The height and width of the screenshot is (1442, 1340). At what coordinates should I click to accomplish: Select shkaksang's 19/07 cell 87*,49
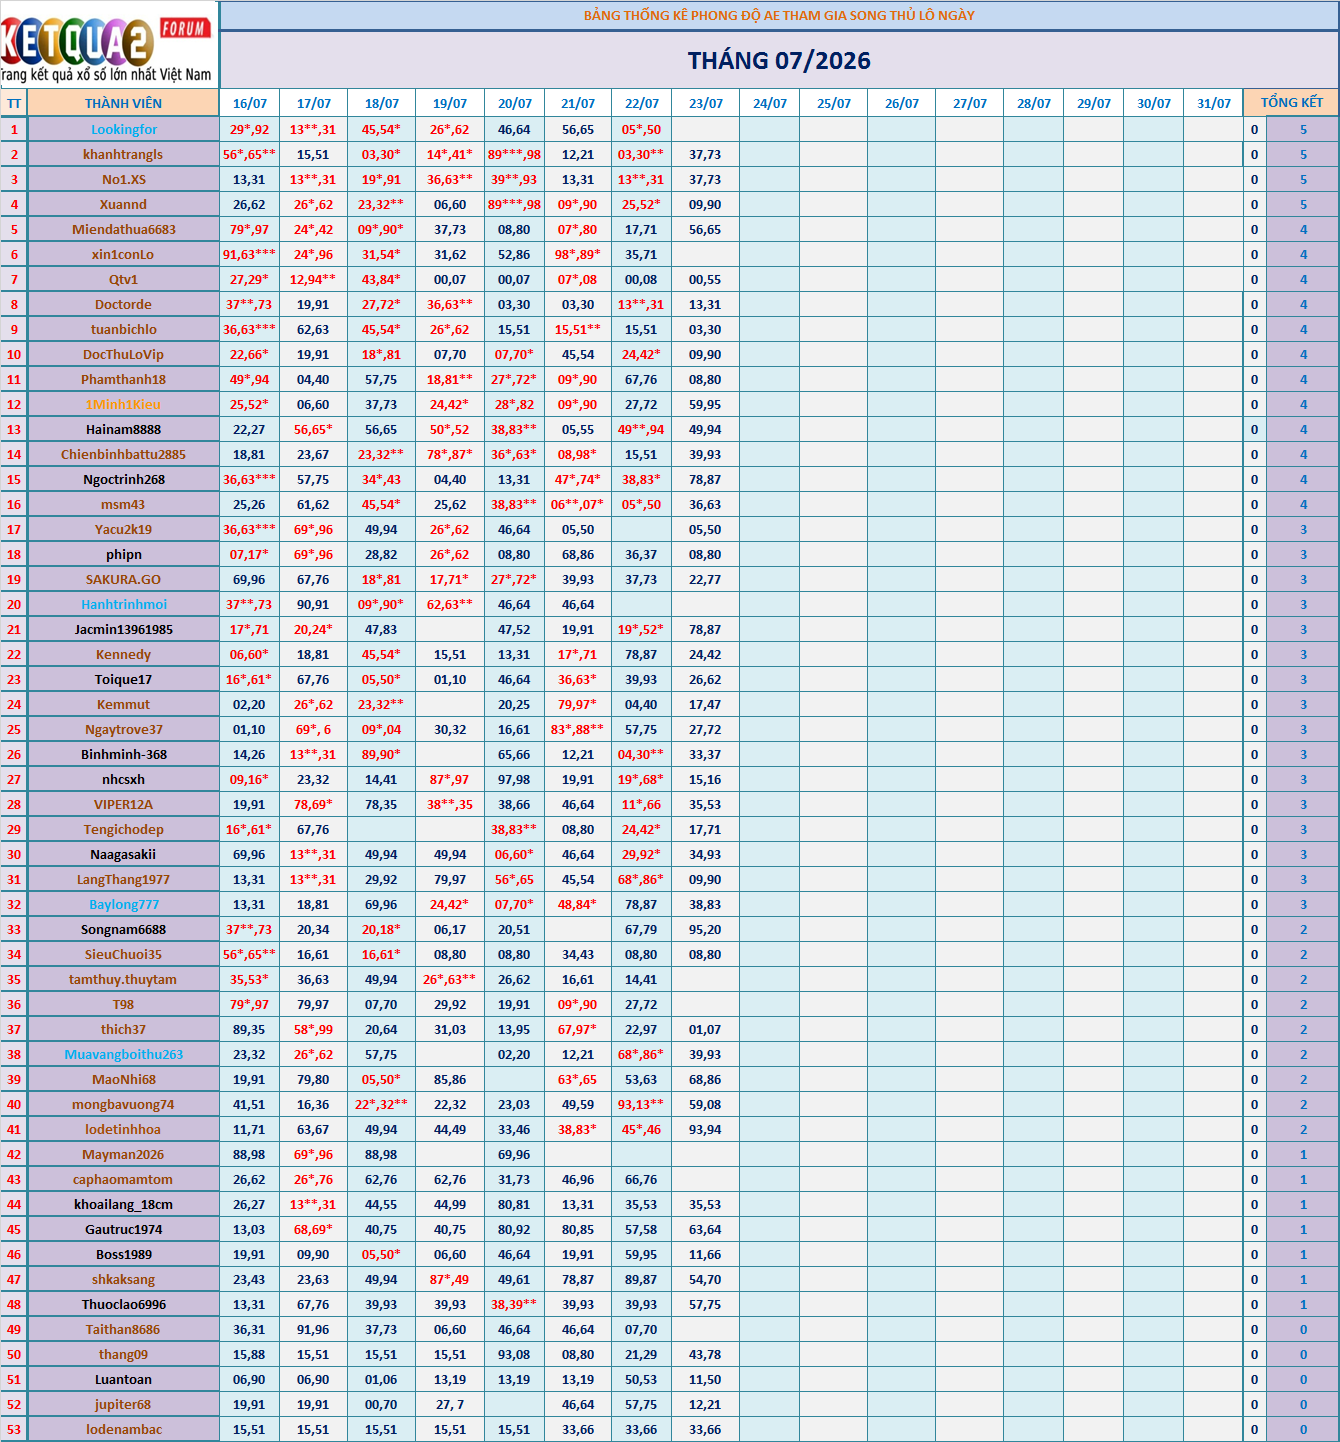tap(450, 1279)
